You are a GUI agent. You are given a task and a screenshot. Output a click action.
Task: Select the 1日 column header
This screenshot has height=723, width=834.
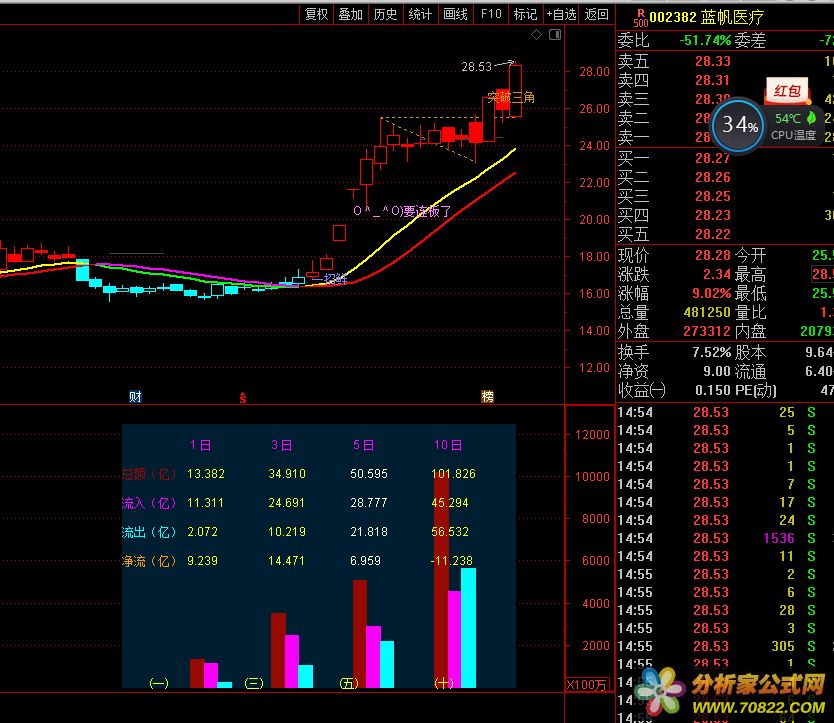pos(201,445)
